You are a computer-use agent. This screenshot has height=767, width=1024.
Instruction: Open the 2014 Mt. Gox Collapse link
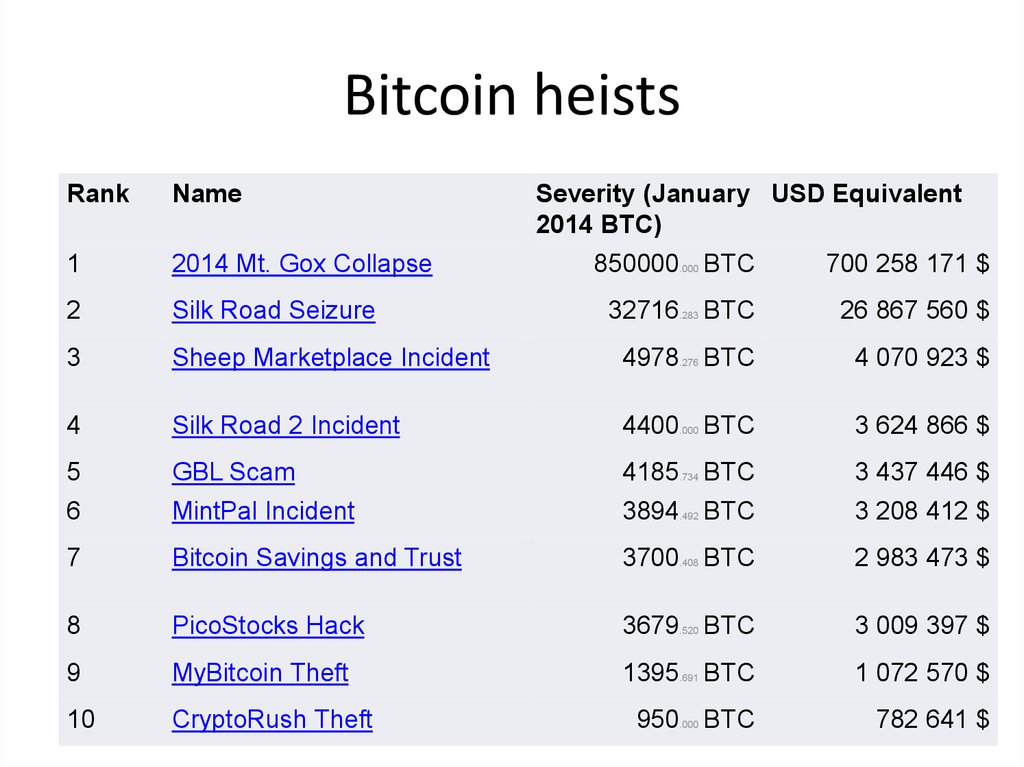click(x=301, y=264)
